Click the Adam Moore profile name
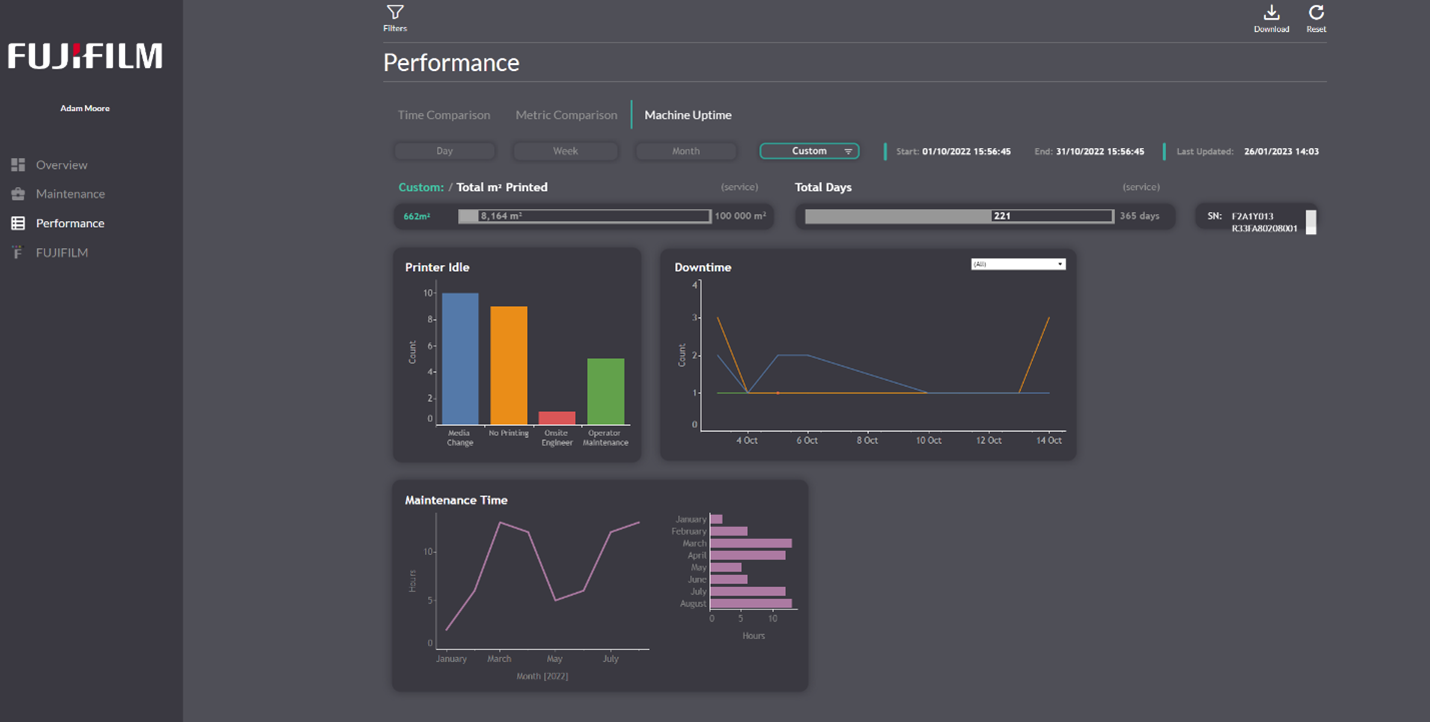This screenshot has width=1430, height=722. (85, 108)
